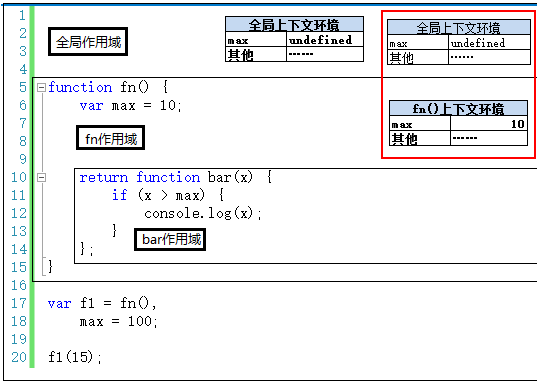This screenshot has width=537, height=382.
Task: Click the f1(15); call
Action: (75, 357)
